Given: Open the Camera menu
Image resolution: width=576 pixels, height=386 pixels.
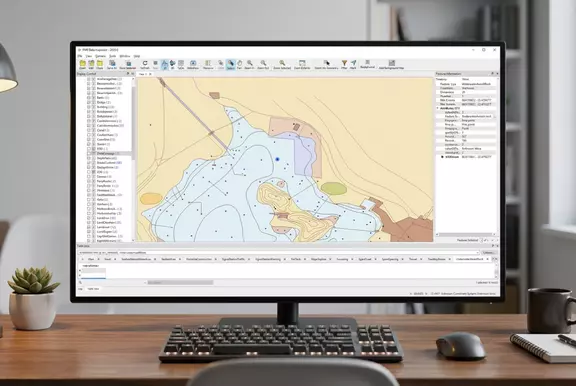Looking at the screenshot, I should click(x=100, y=56).
